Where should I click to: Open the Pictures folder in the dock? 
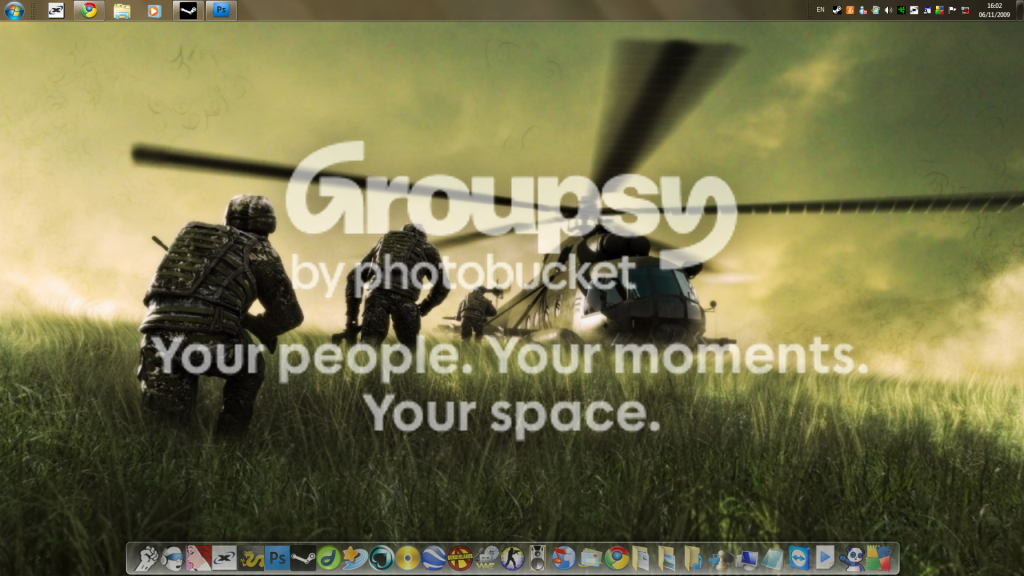tap(668, 558)
